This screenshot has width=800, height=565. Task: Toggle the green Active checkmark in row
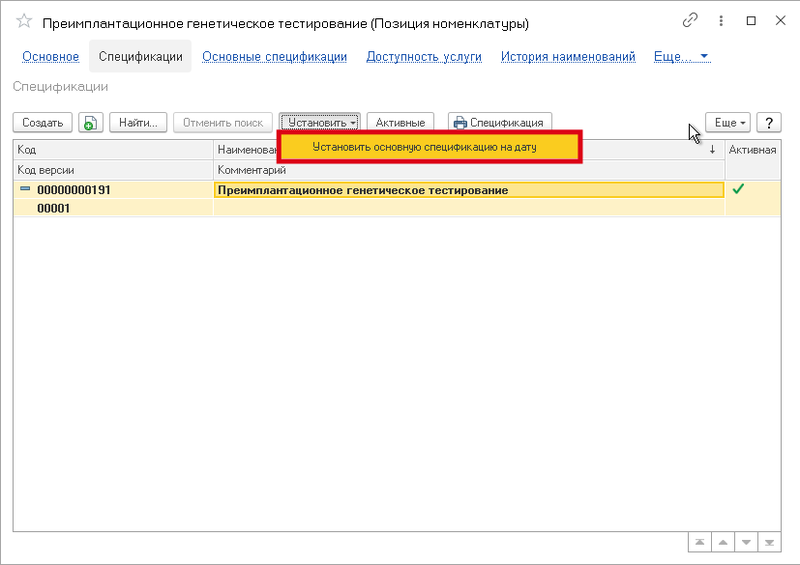tap(739, 189)
